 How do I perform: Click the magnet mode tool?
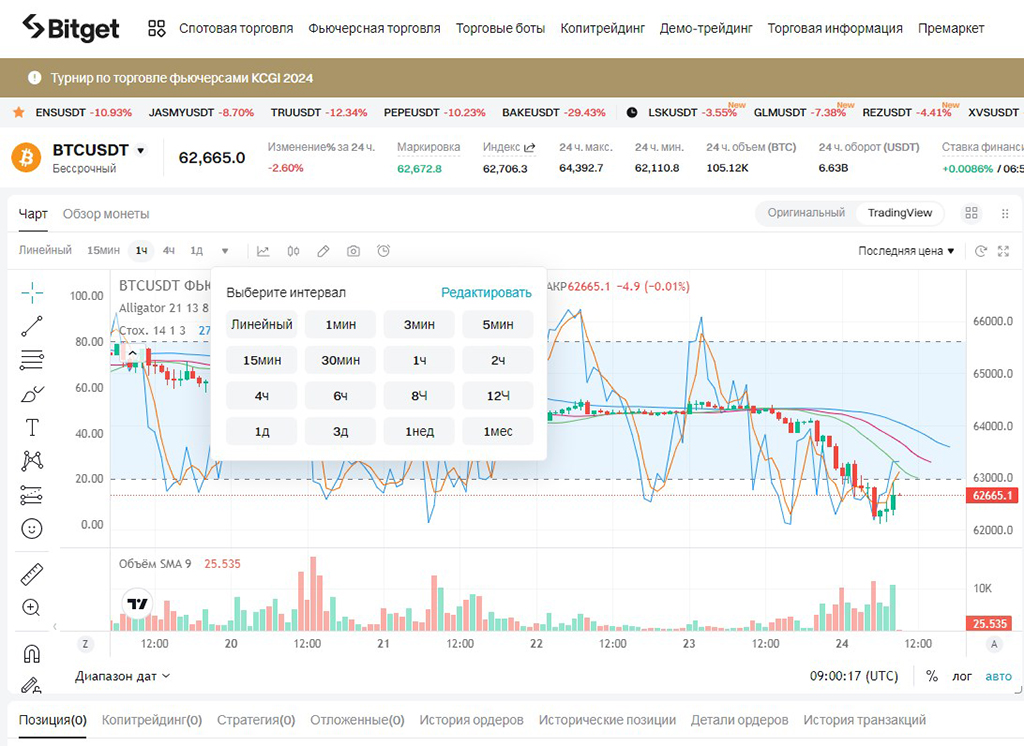[32, 654]
